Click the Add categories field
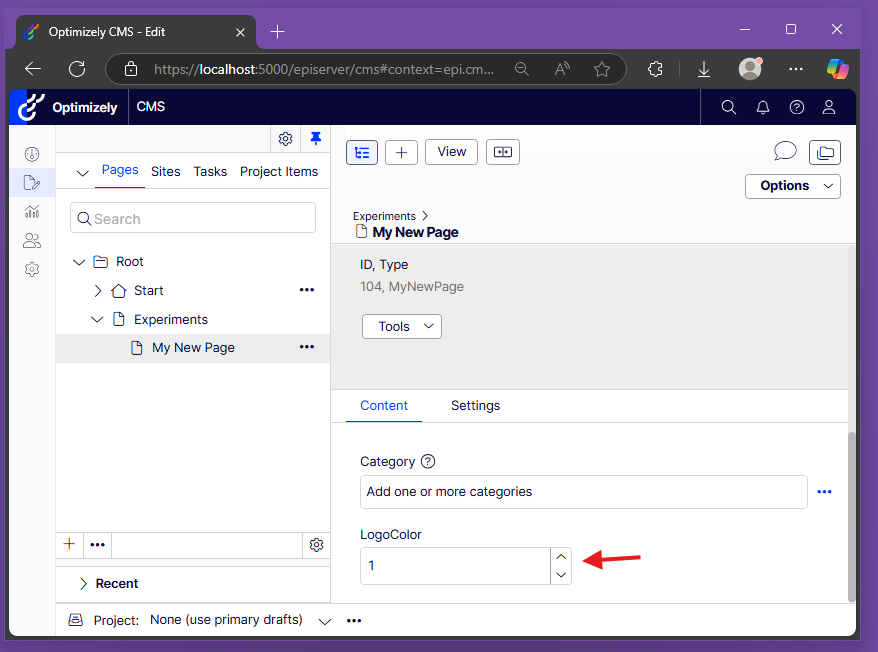878x652 pixels. pos(583,492)
